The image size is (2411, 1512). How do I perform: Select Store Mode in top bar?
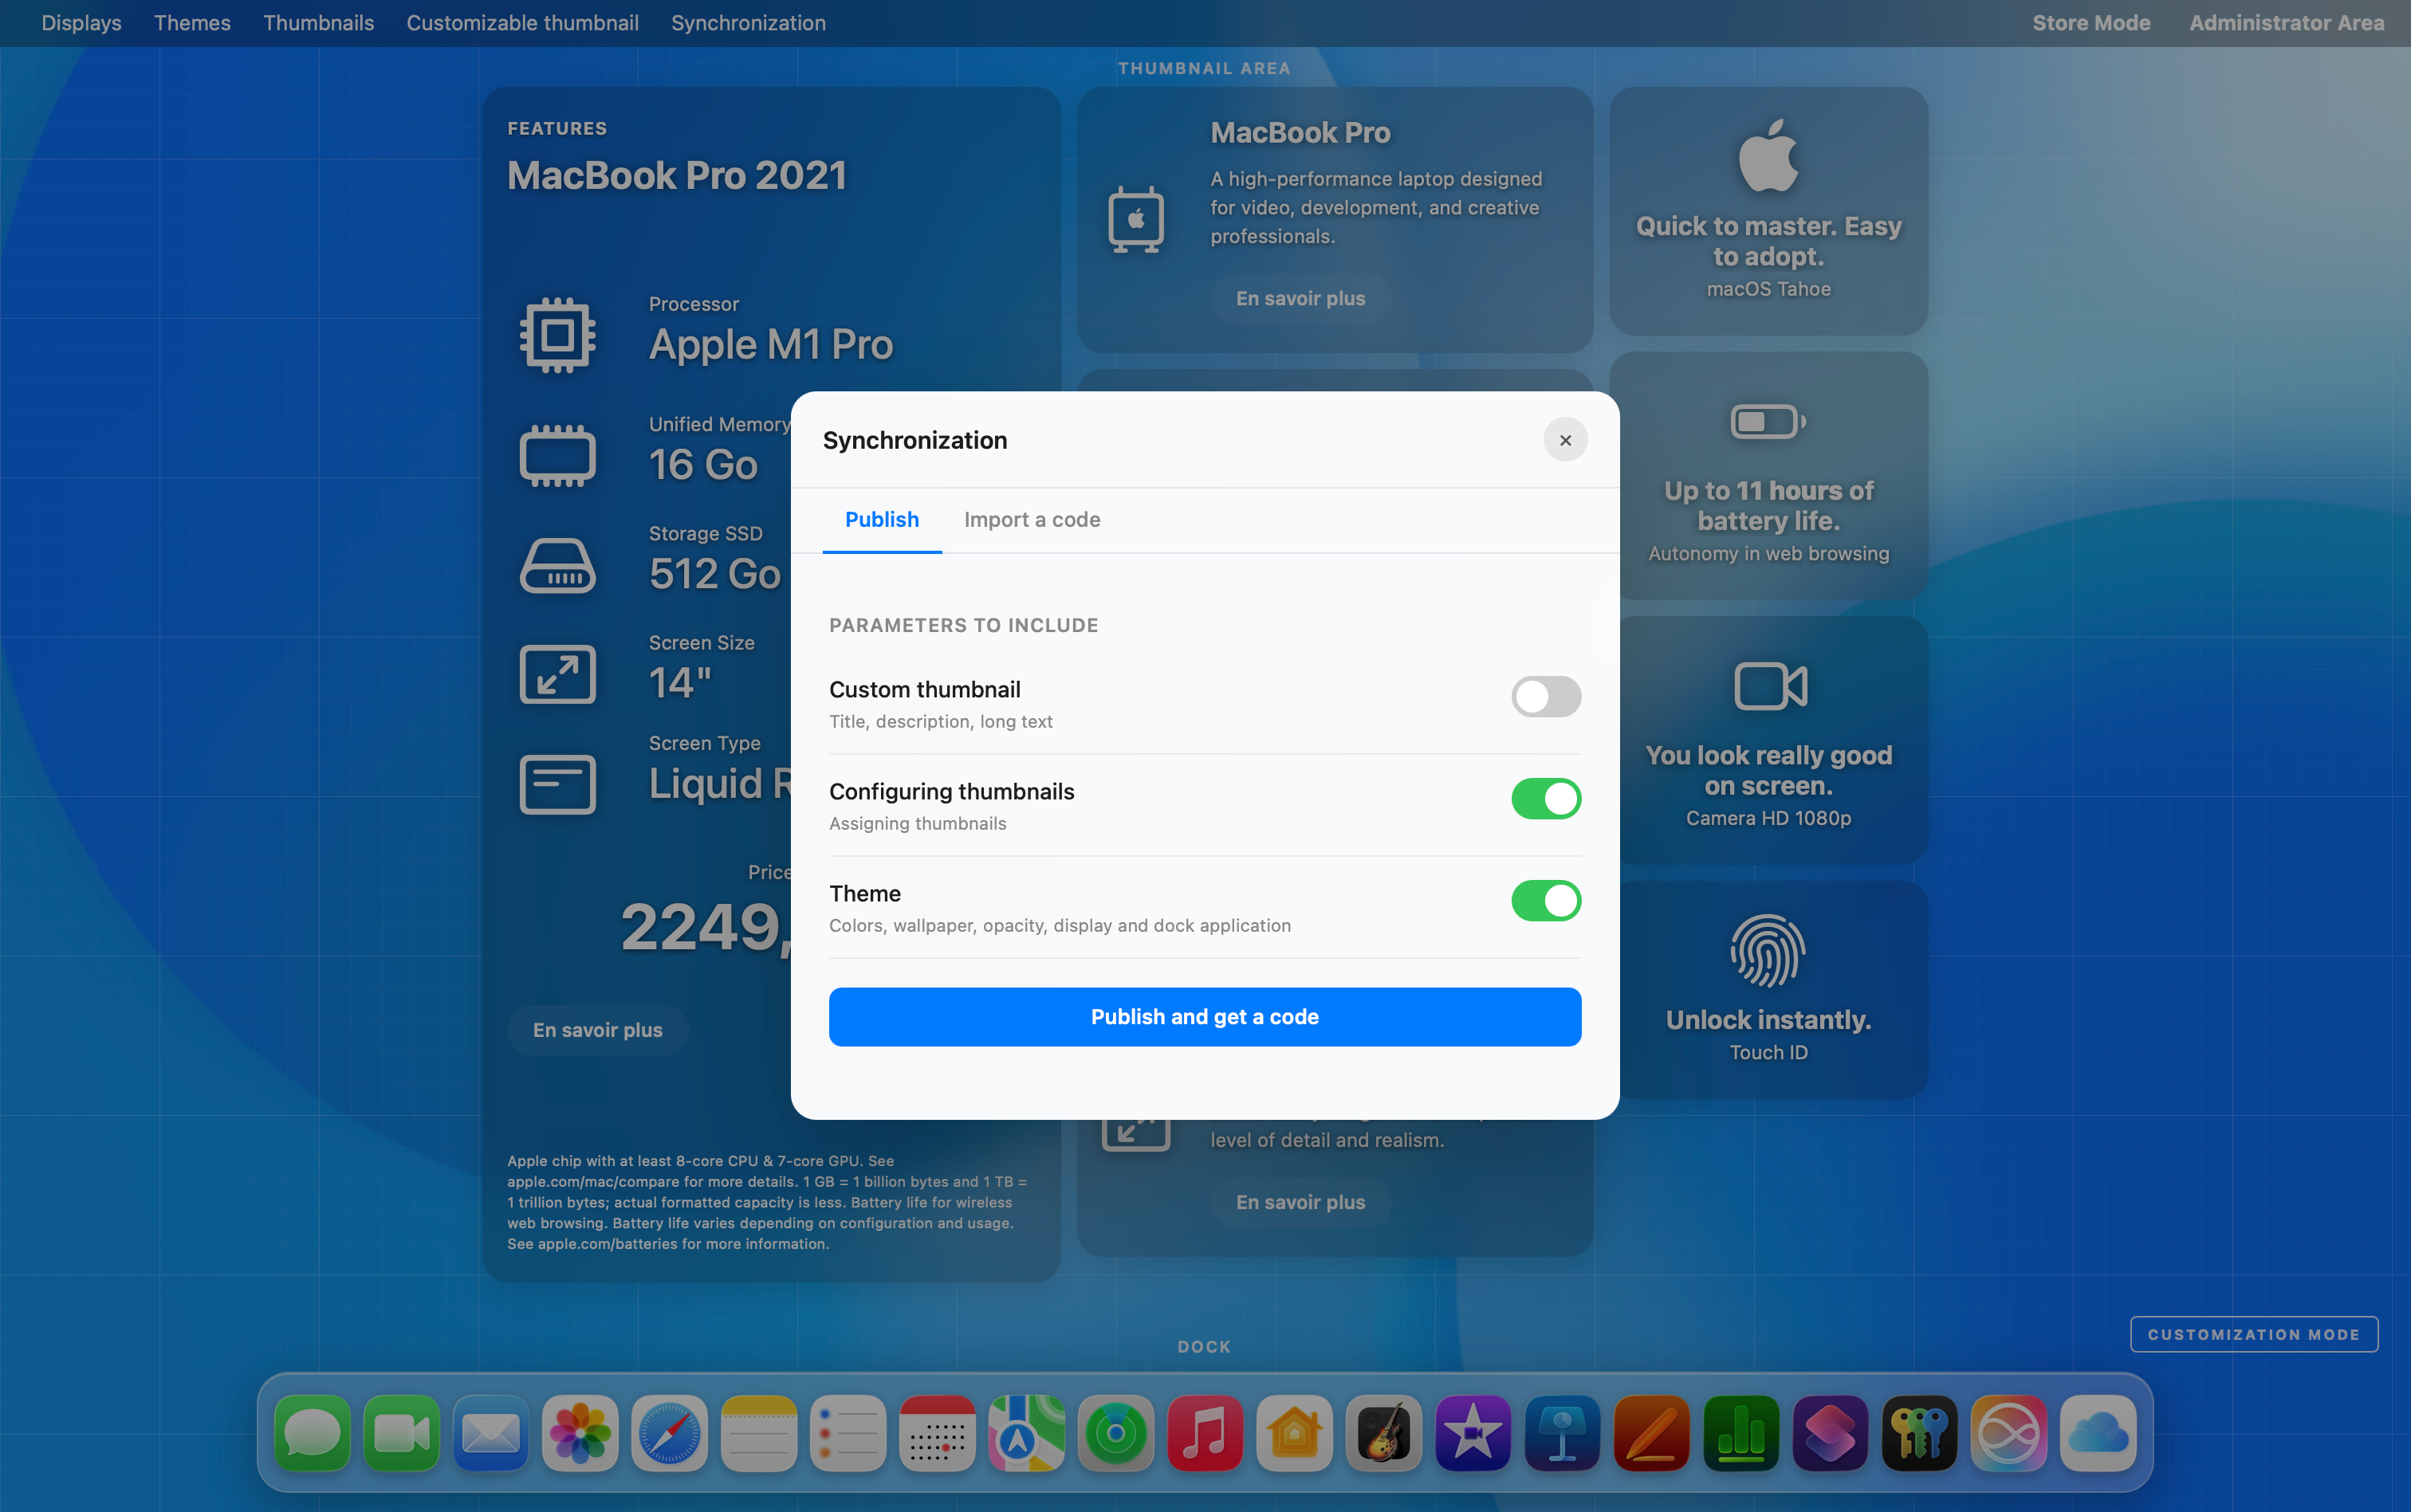pos(2091,23)
